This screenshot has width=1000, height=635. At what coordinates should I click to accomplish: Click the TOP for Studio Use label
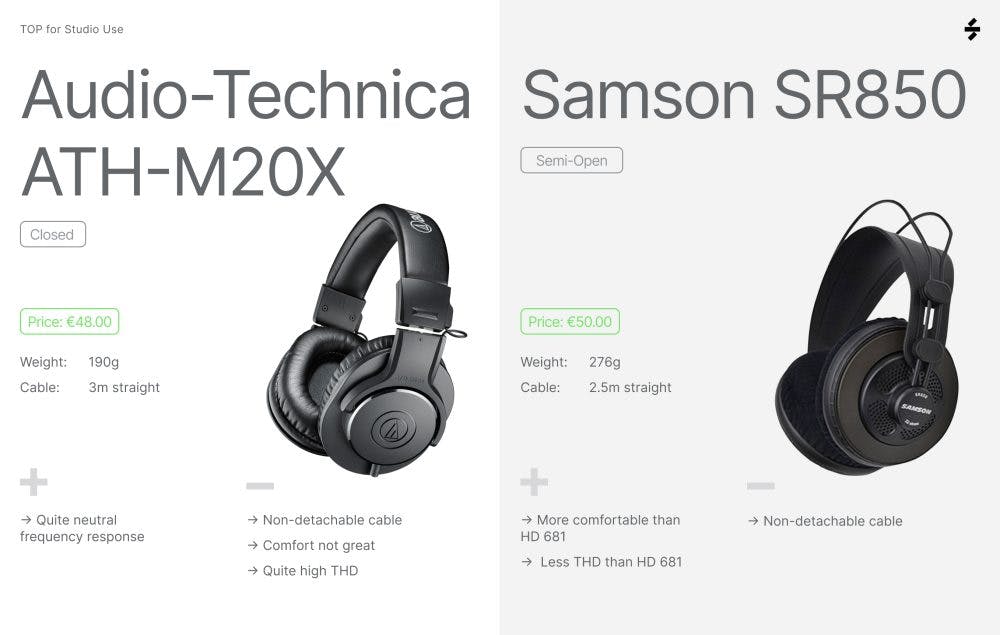coord(72,29)
